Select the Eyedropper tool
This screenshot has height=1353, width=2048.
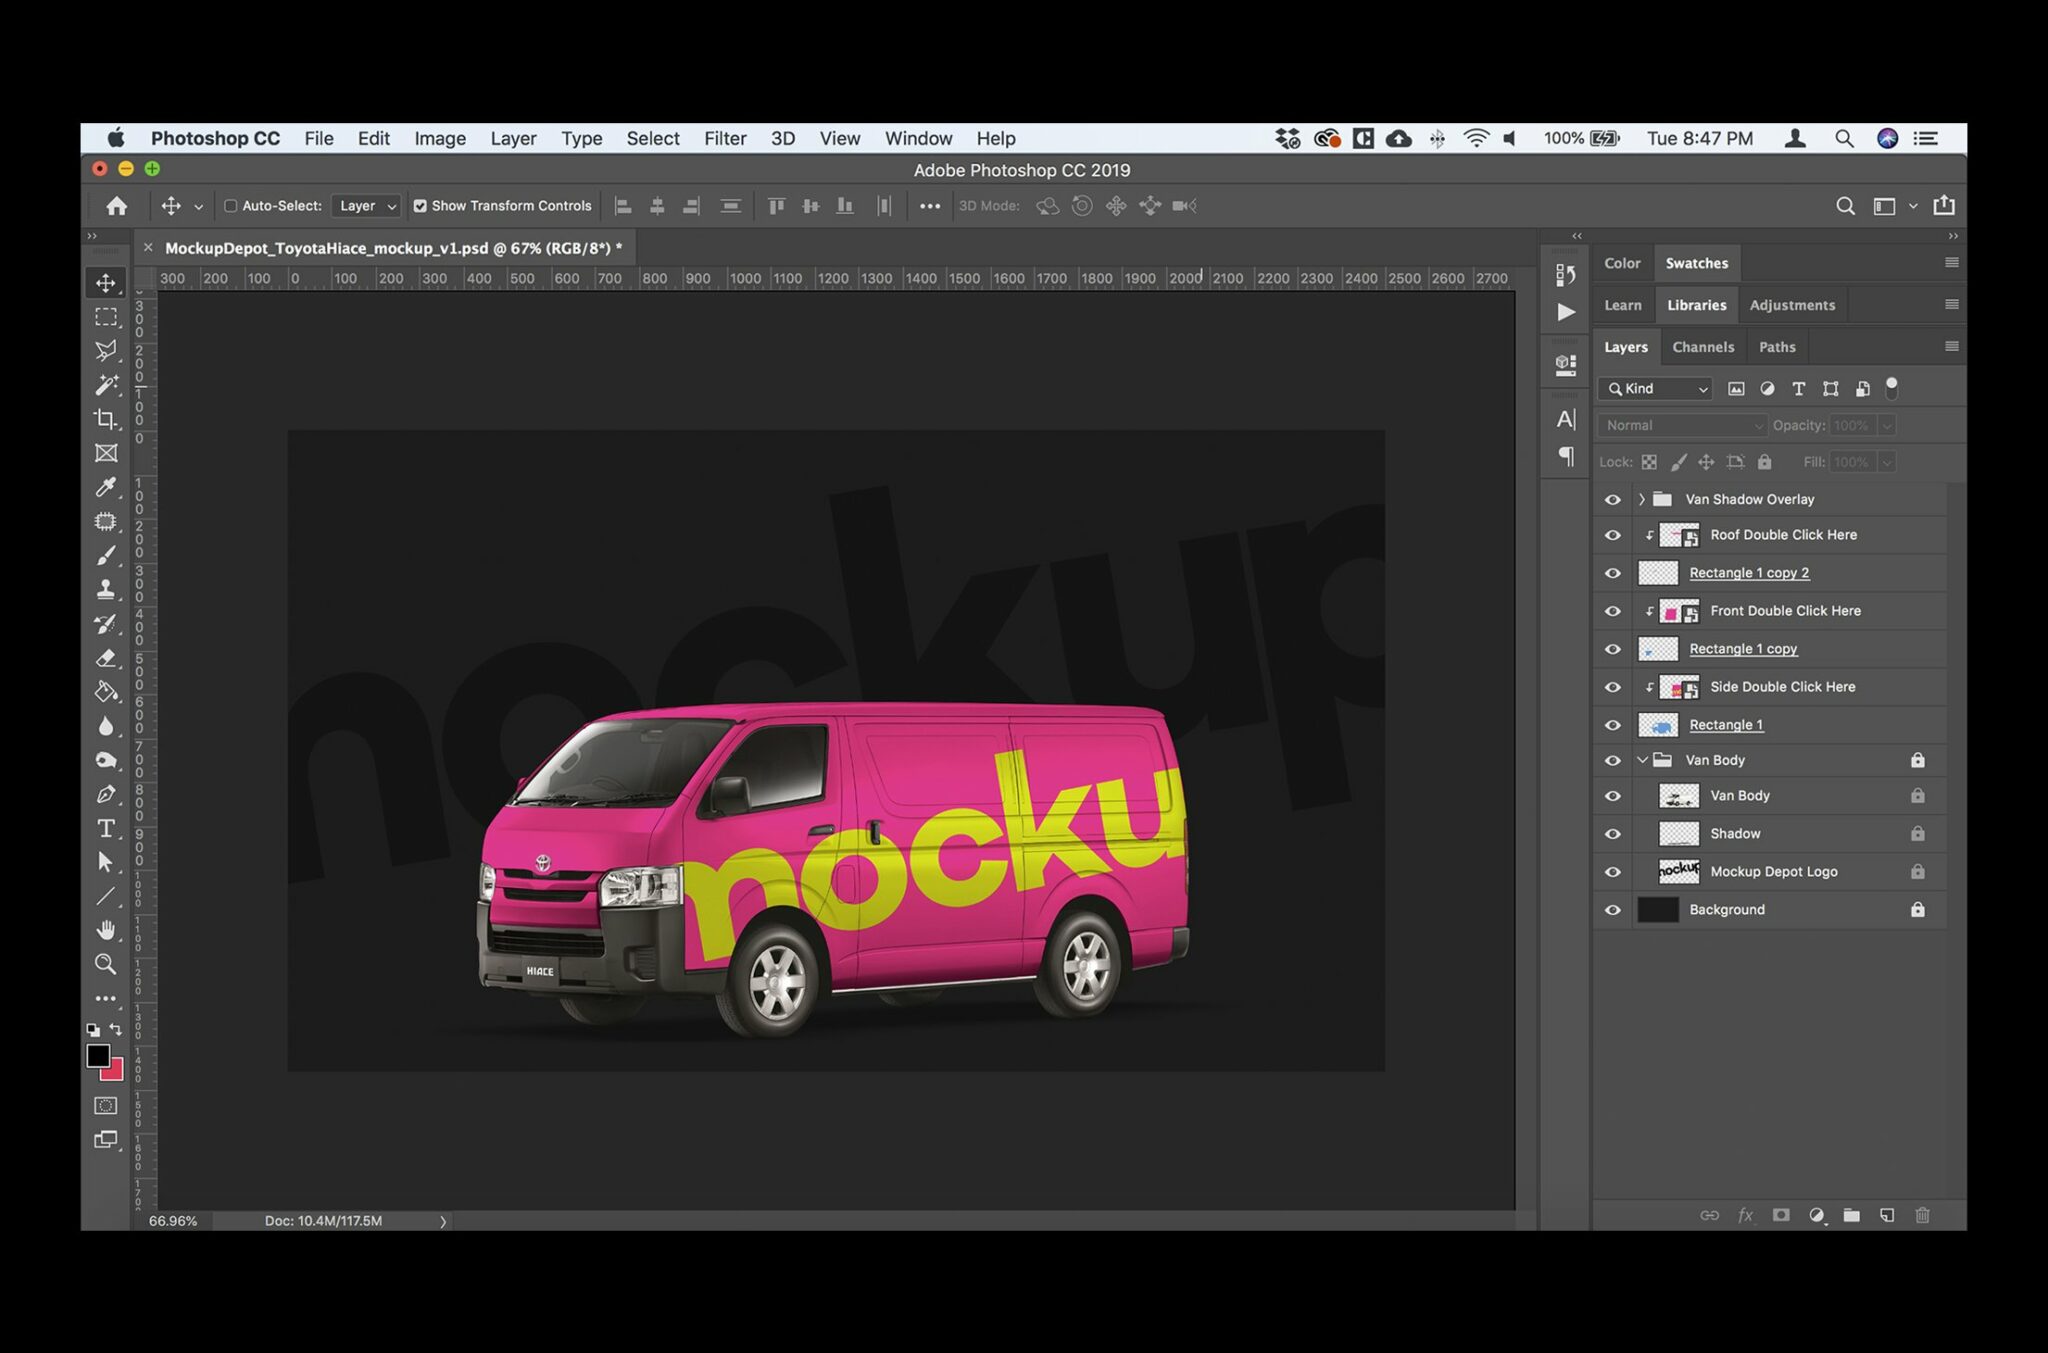(105, 487)
